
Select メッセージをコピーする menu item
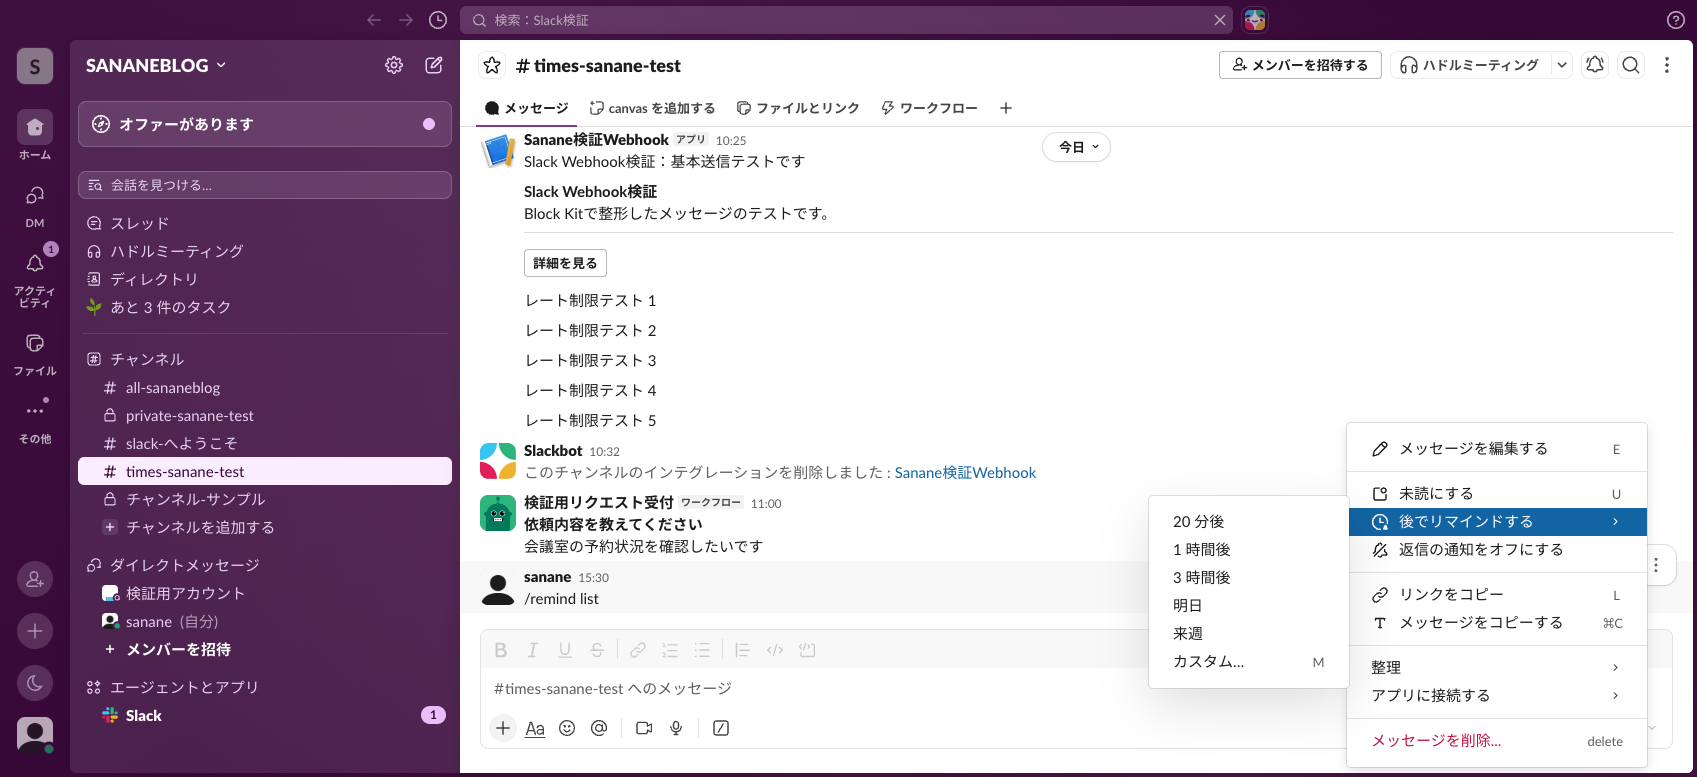click(x=1497, y=622)
